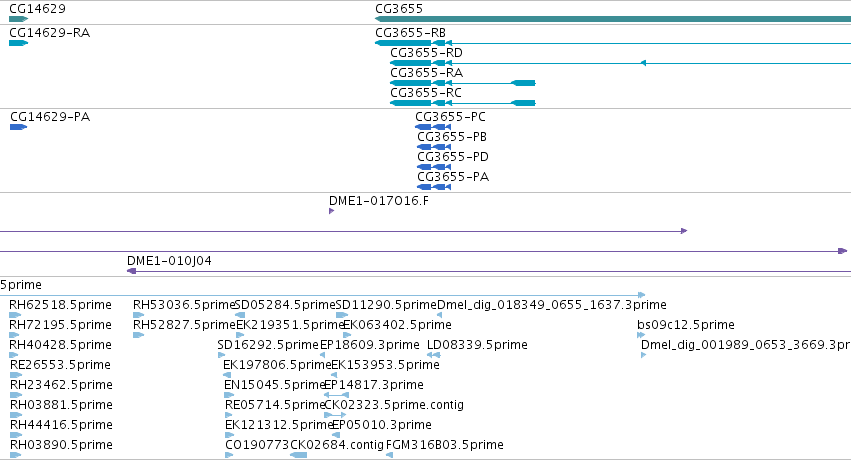This screenshot has width=851, height=460.
Task: Select the EK197806.5prime EST arrow
Action: pyautogui.click(x=227, y=375)
